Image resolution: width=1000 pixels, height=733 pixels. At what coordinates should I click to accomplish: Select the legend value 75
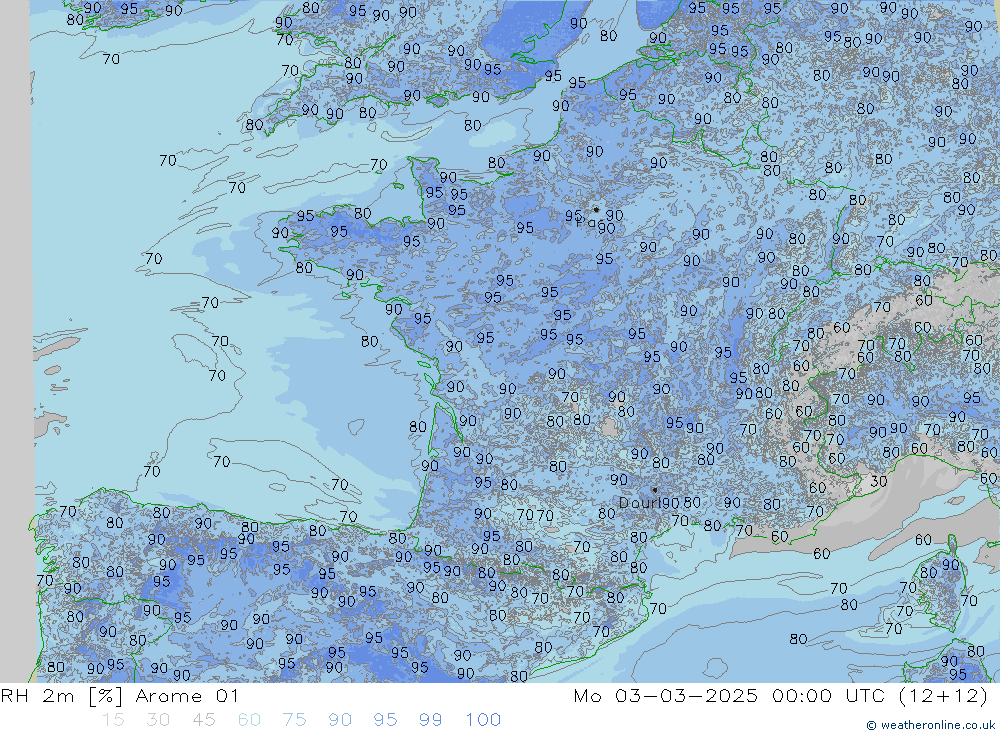(295, 720)
